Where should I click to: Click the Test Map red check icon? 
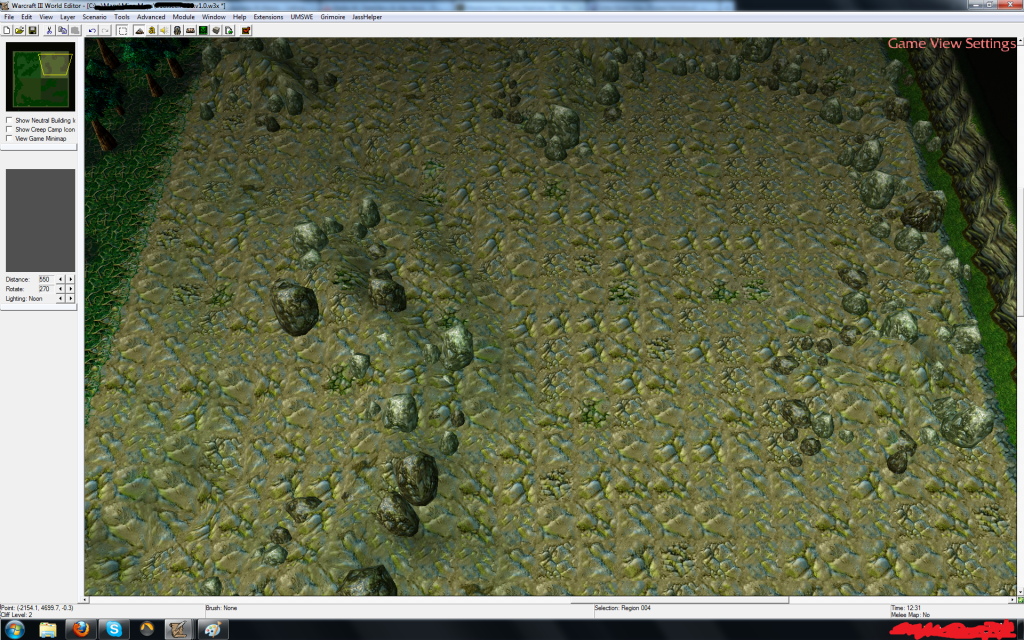tap(246, 30)
